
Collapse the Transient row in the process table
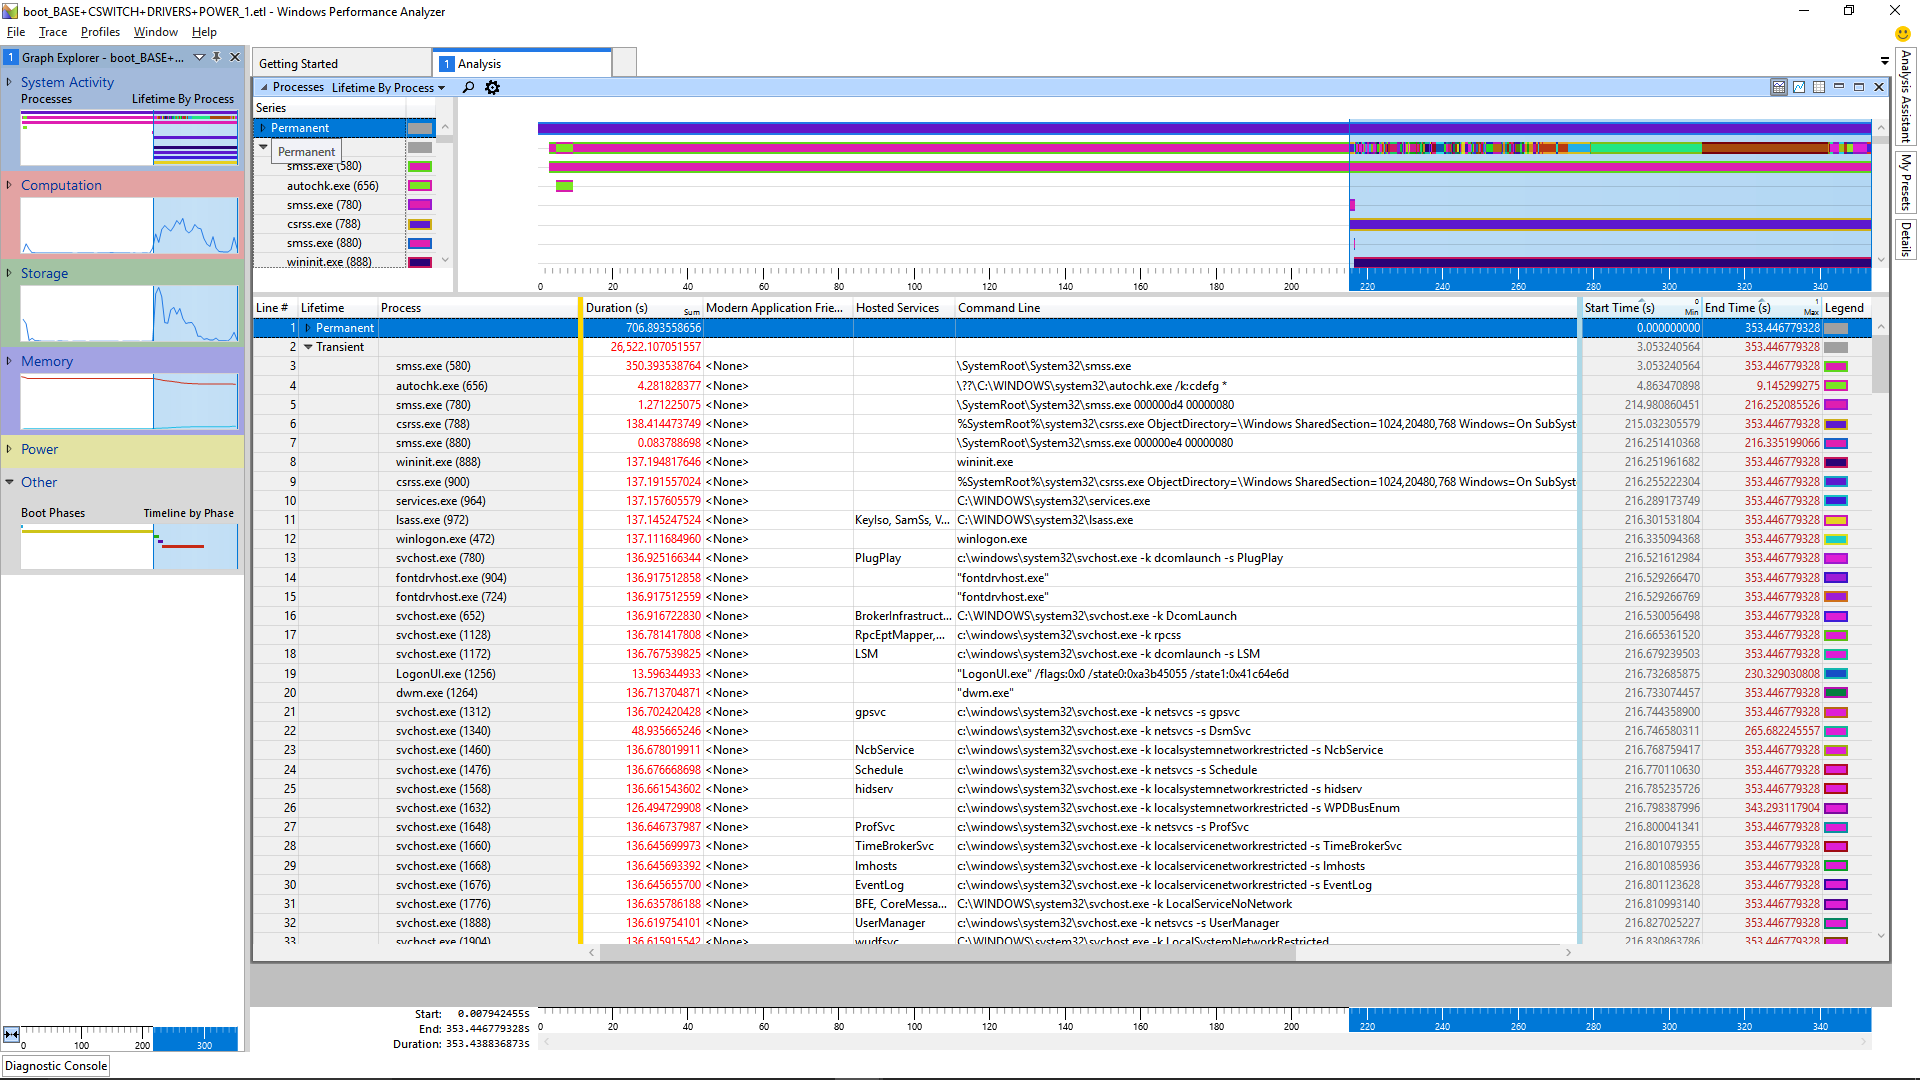(309, 347)
